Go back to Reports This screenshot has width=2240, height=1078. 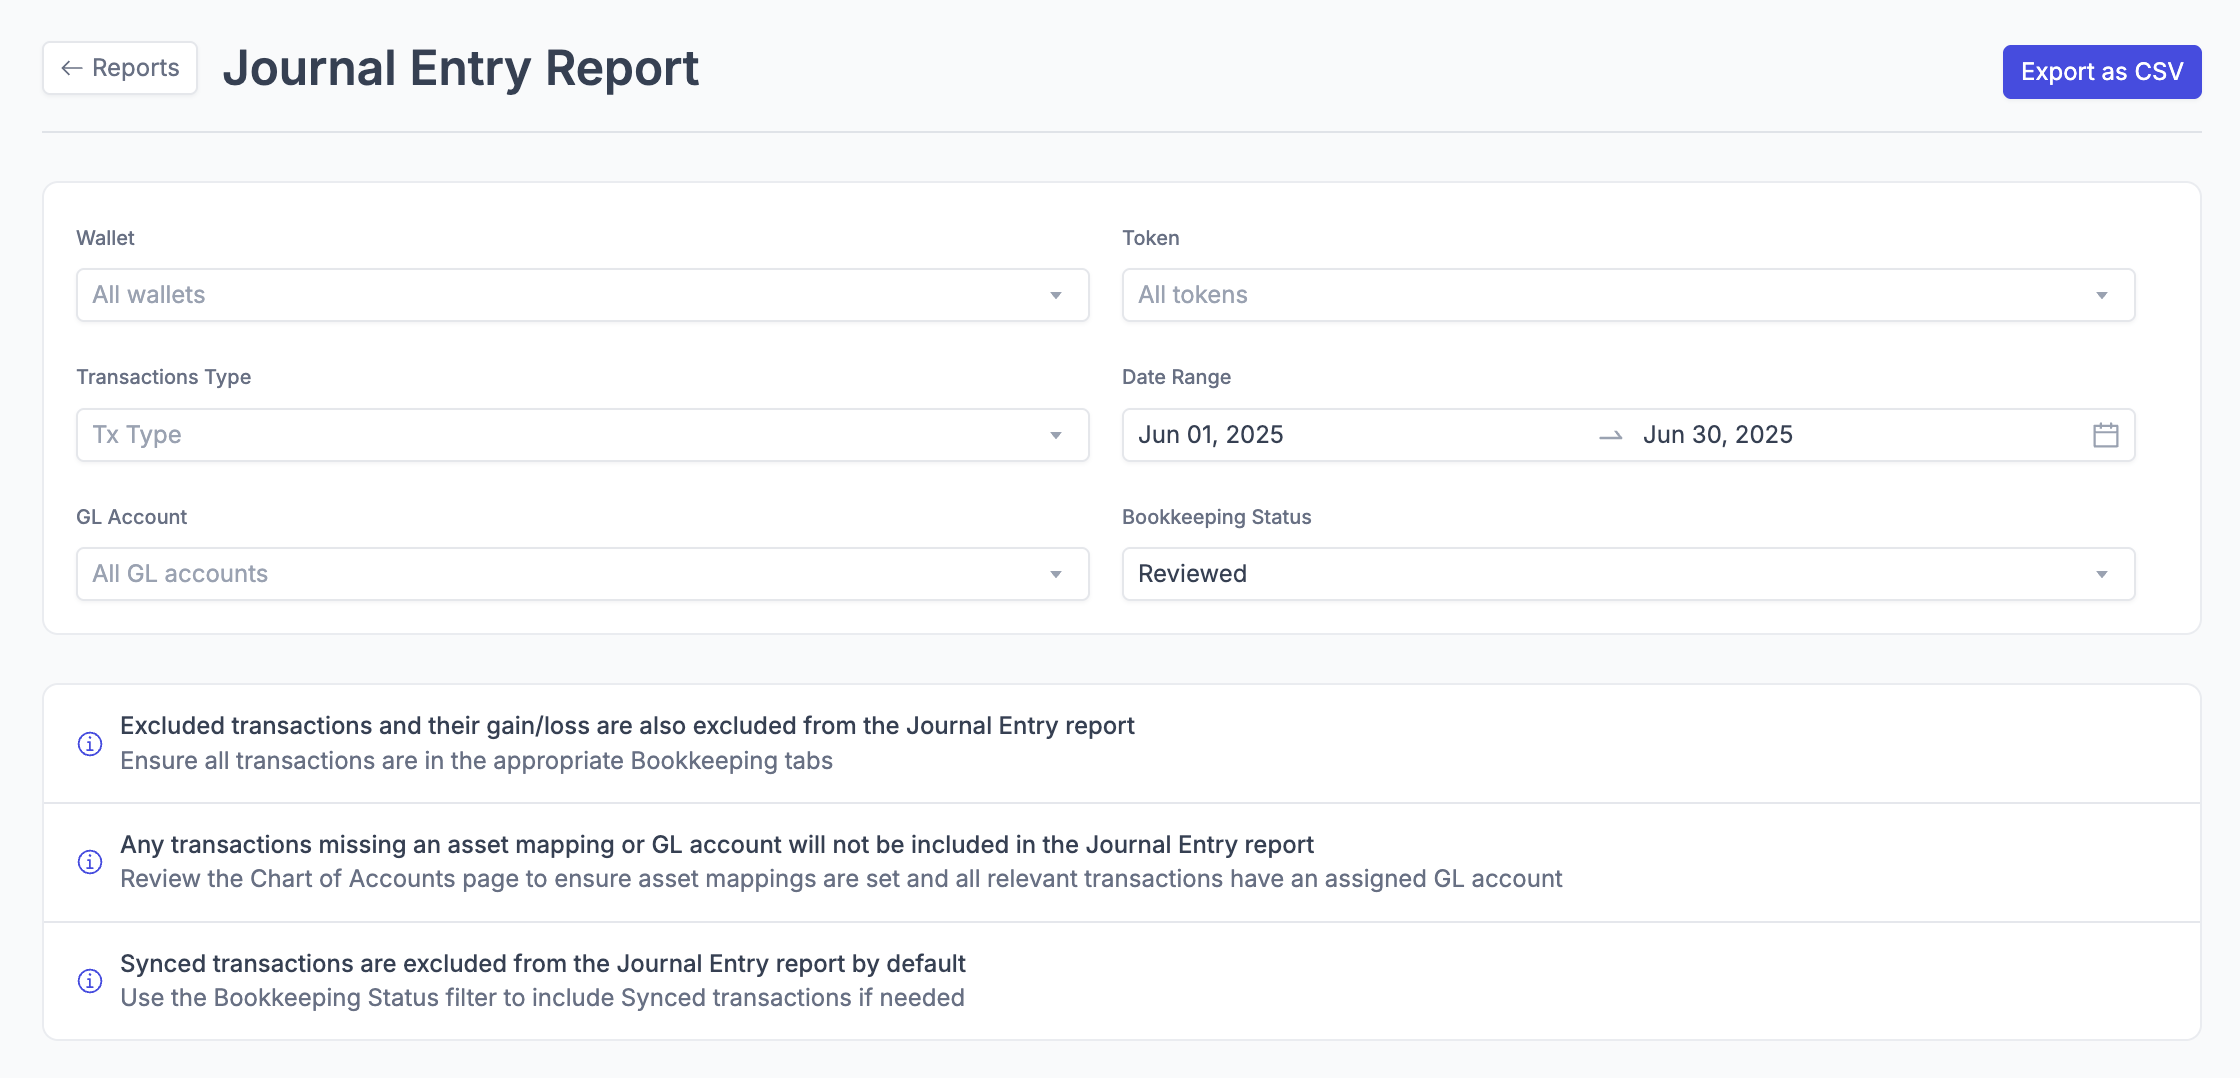[120, 68]
